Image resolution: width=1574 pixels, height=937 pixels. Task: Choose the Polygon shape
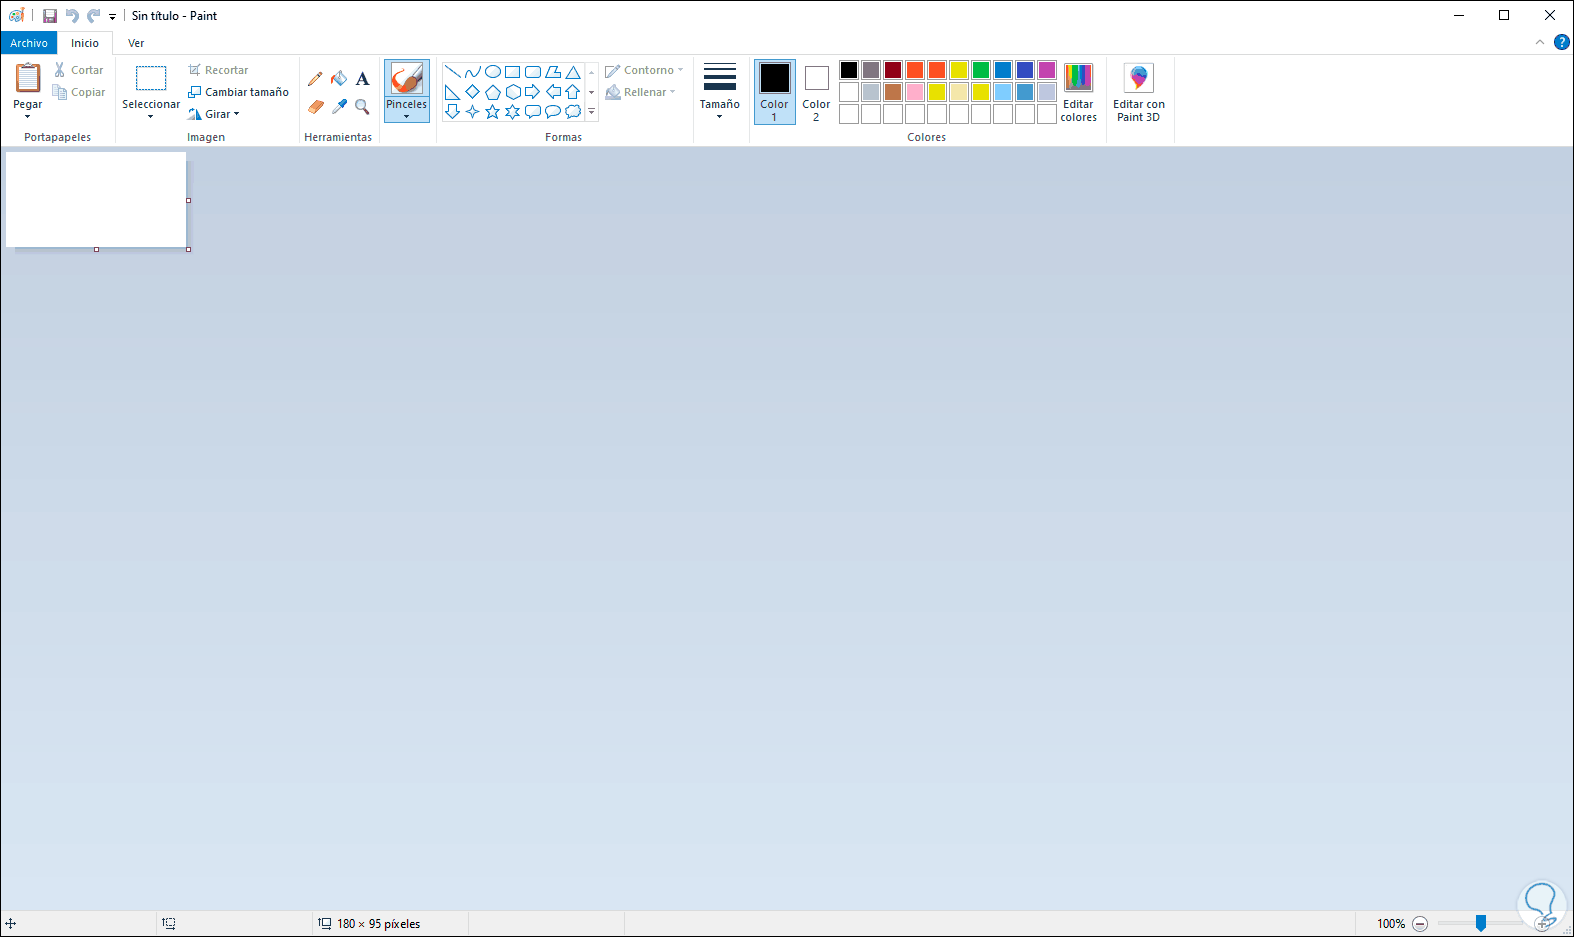point(553,72)
